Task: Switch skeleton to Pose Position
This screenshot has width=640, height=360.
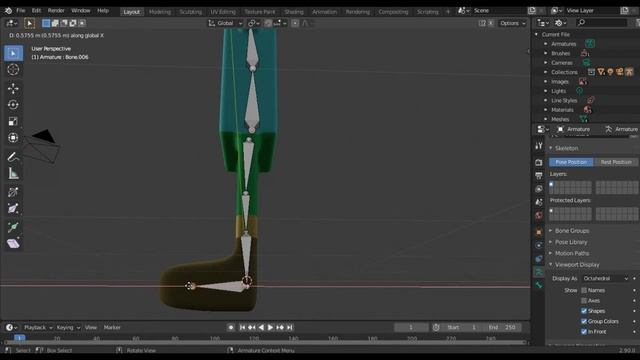Action: (x=571, y=162)
